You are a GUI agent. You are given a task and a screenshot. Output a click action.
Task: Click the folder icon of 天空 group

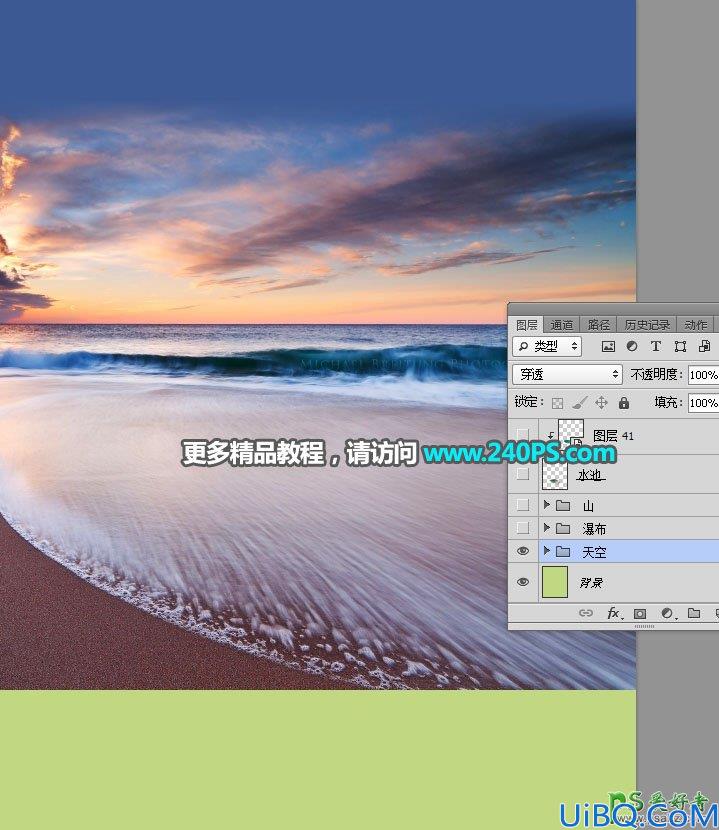[563, 552]
